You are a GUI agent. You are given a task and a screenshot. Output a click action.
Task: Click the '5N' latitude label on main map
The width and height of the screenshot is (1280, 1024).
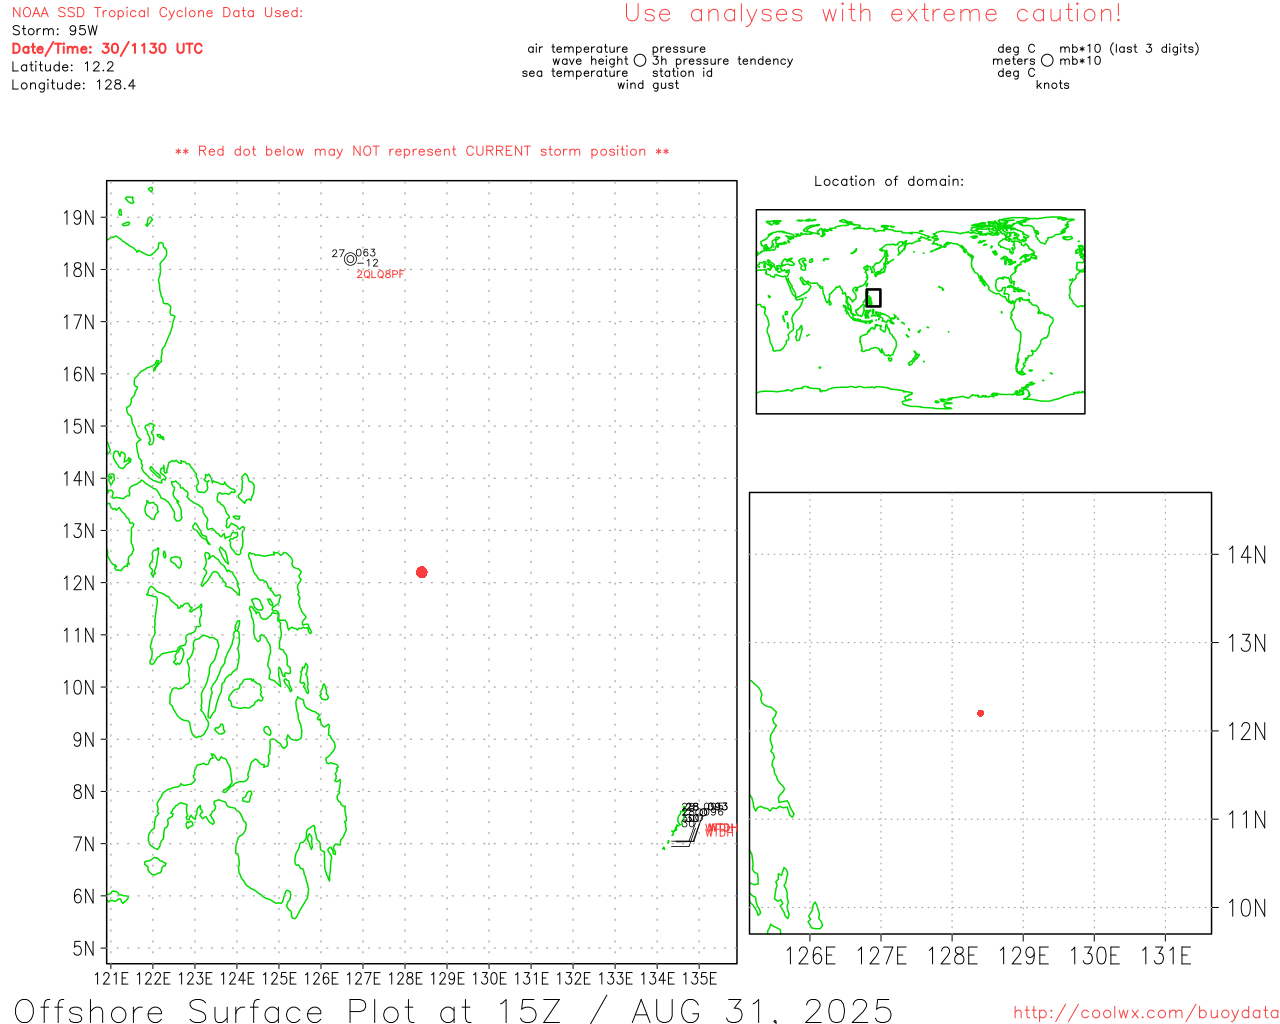click(85, 949)
